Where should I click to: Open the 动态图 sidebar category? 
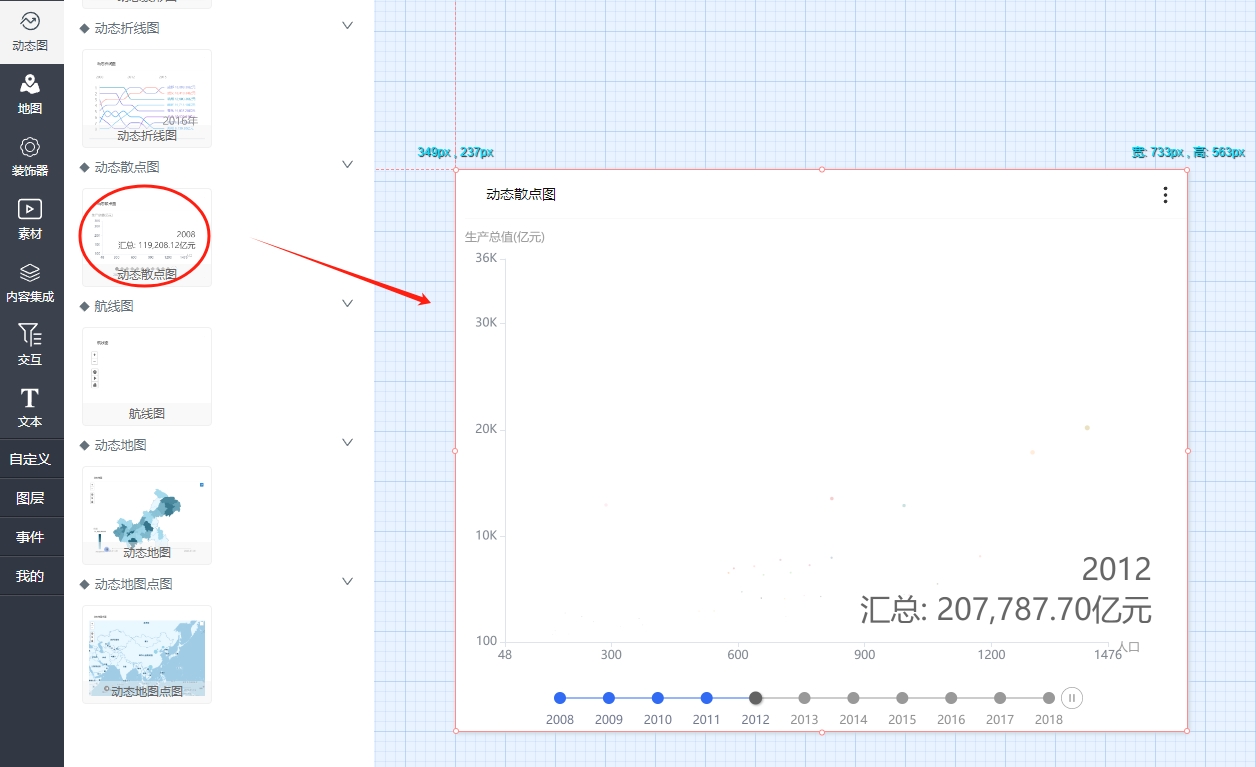30,31
